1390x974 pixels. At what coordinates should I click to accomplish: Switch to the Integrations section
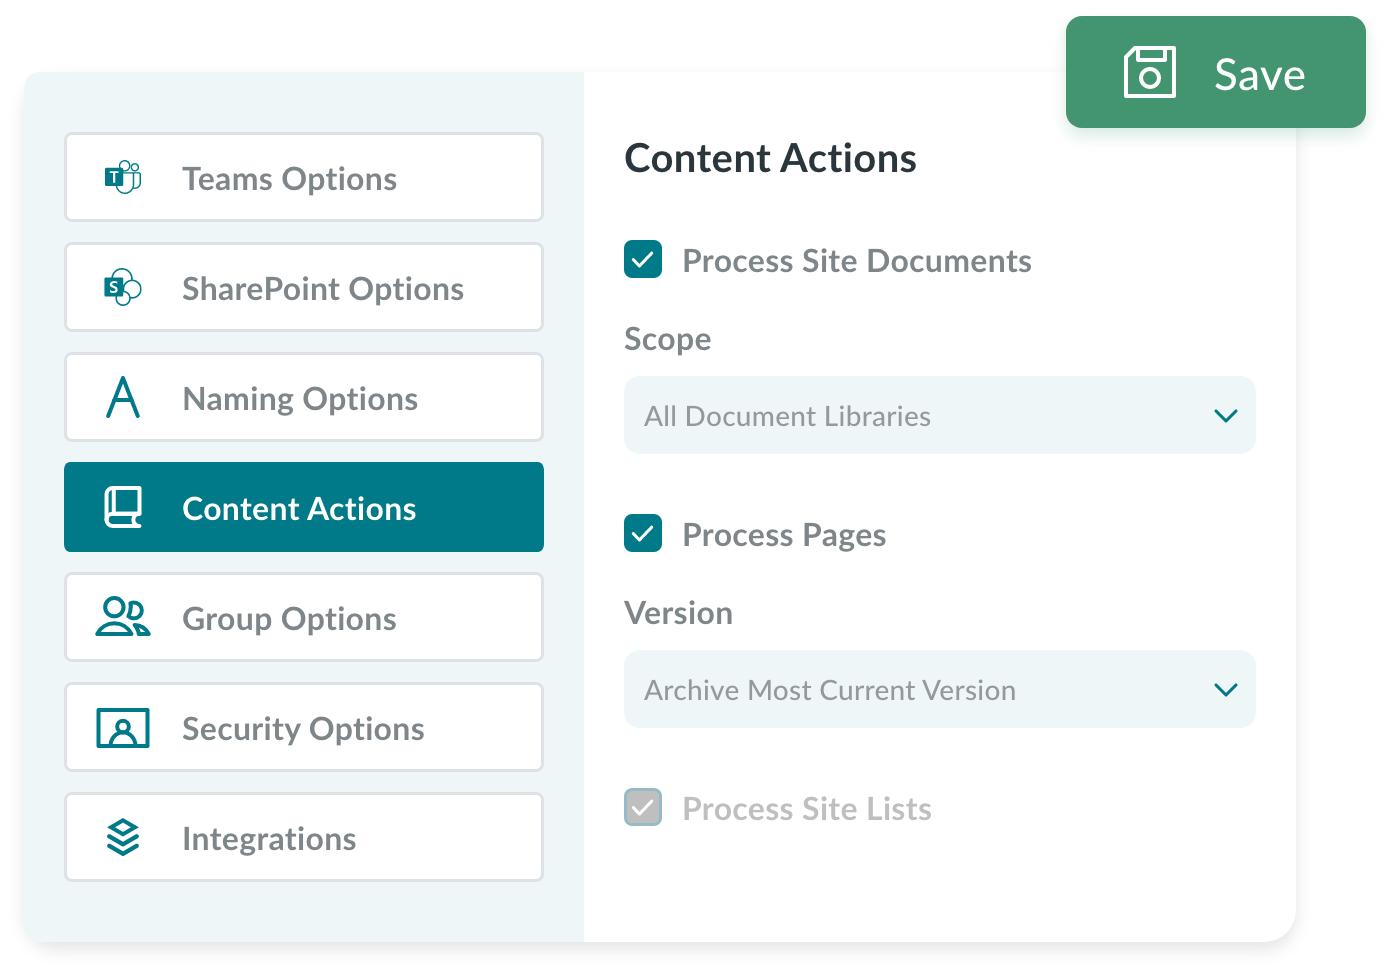303,837
